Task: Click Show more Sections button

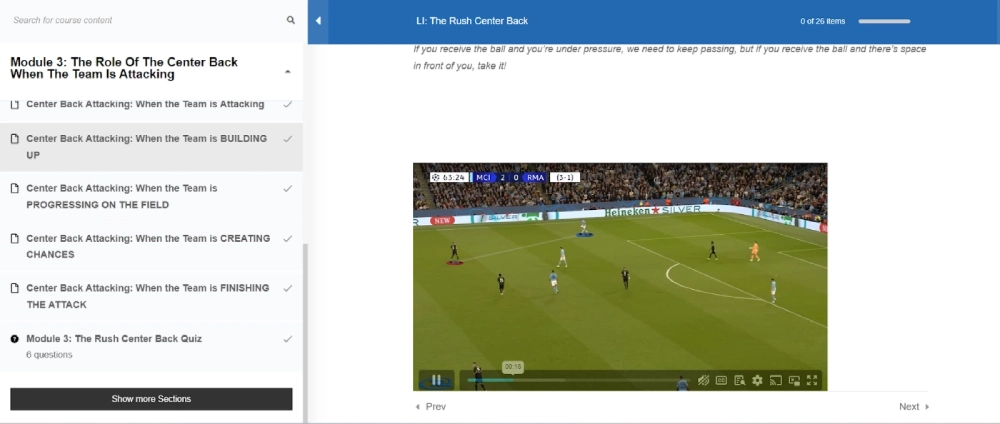Action: tap(151, 399)
